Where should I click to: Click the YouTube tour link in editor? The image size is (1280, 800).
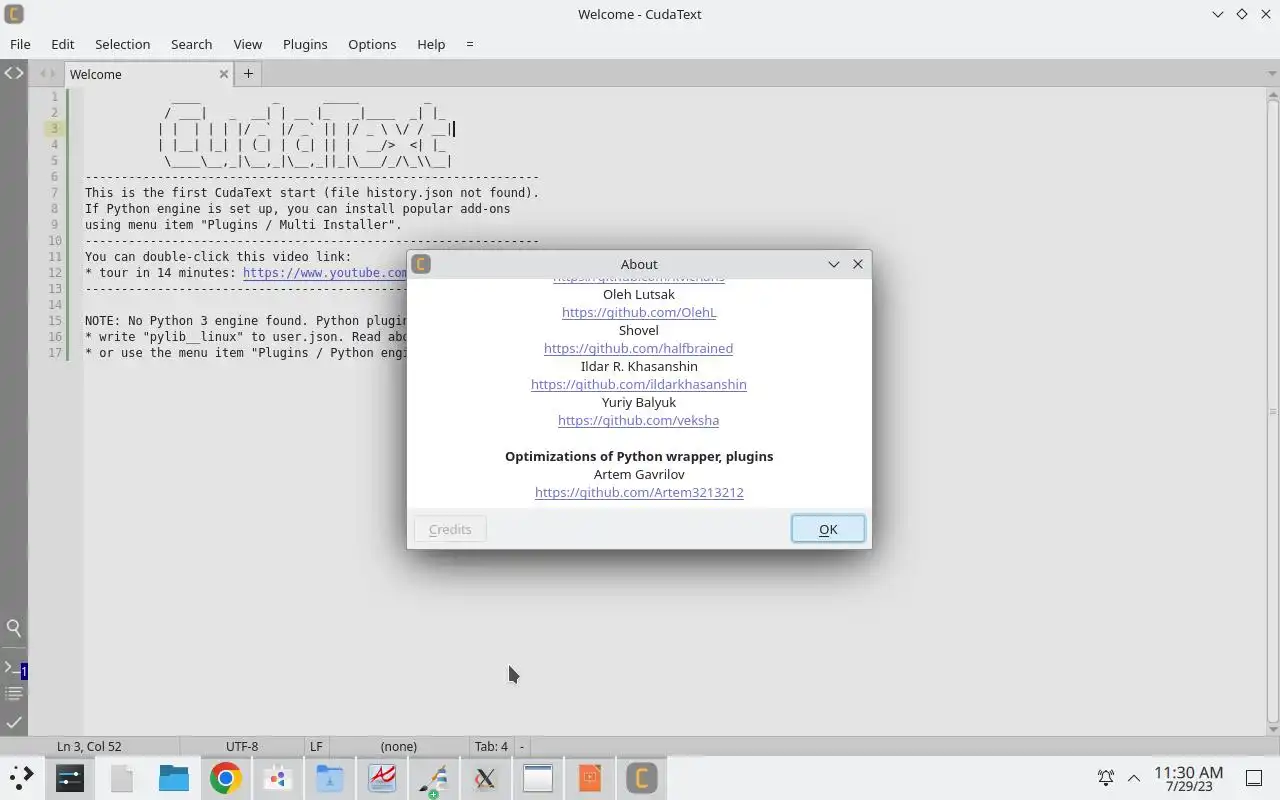[x=325, y=273]
